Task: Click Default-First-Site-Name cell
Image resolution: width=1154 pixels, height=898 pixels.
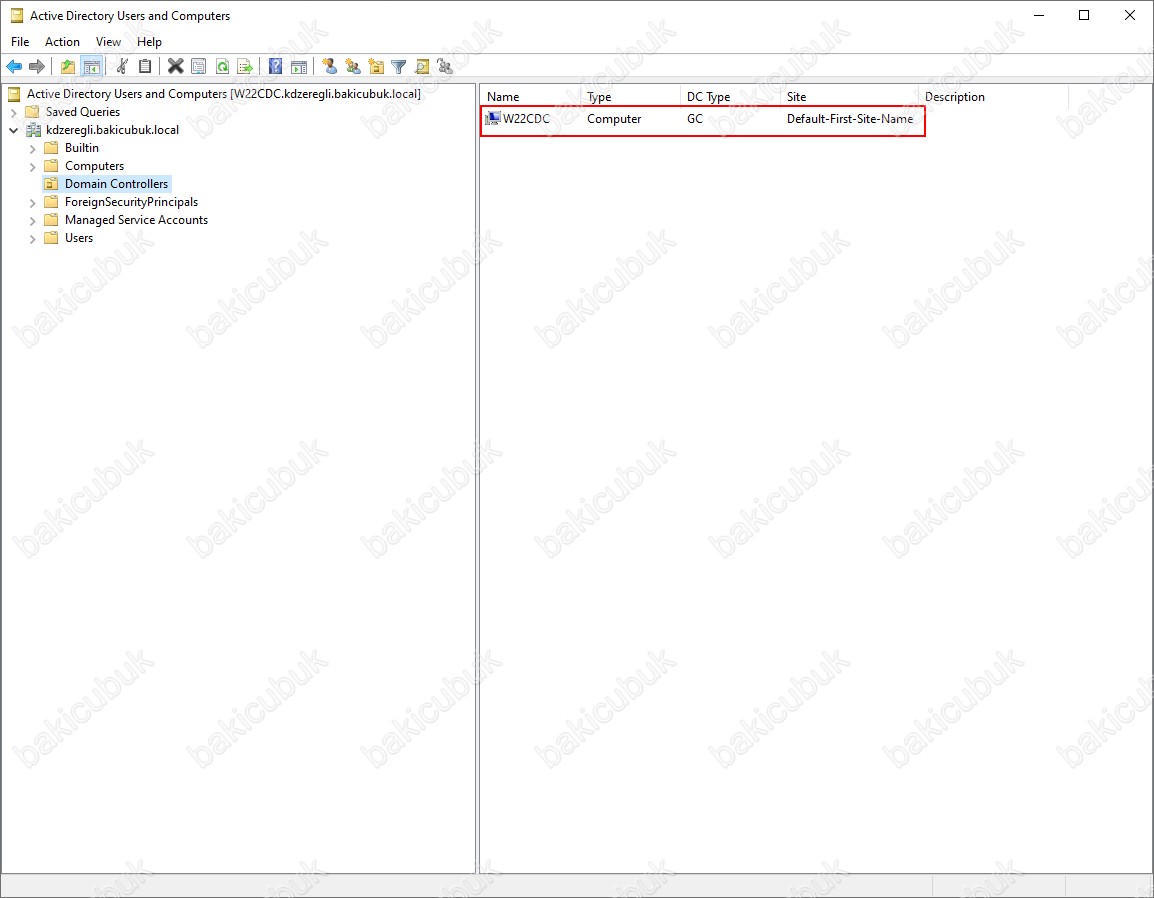Action: (849, 119)
